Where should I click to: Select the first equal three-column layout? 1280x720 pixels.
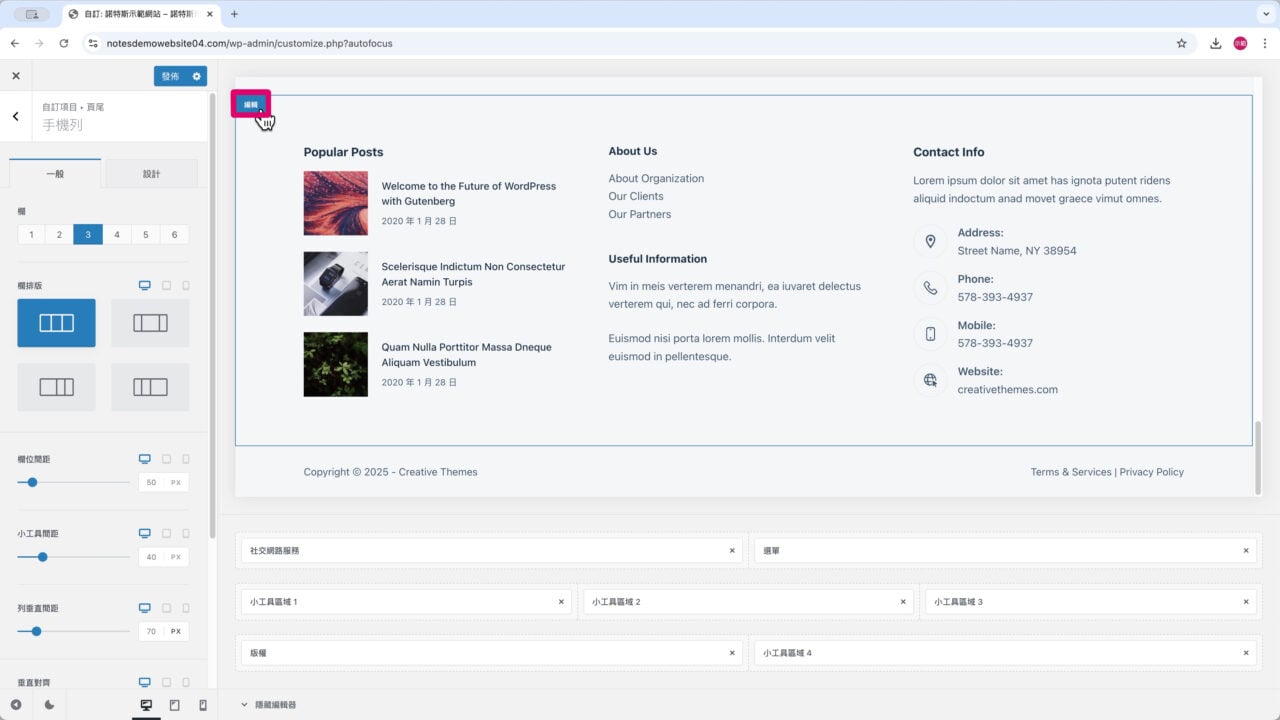(x=56, y=323)
